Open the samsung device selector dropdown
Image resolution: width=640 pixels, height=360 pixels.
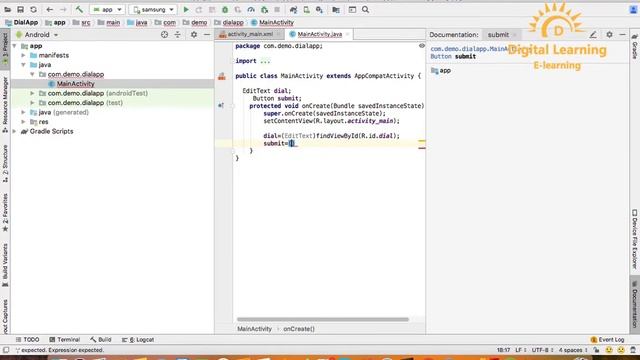(x=153, y=9)
